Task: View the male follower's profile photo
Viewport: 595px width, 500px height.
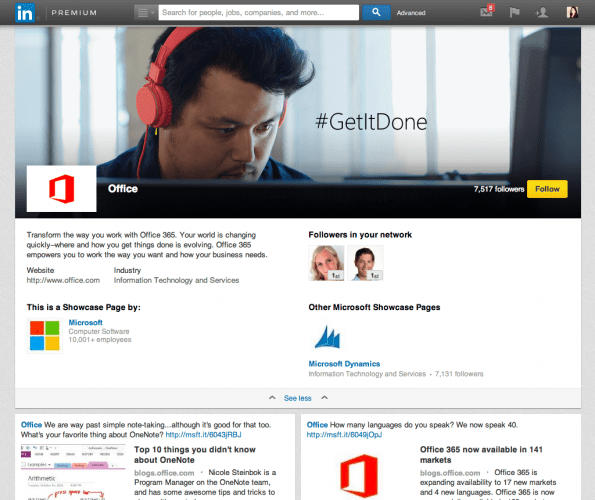Action: click(x=365, y=263)
